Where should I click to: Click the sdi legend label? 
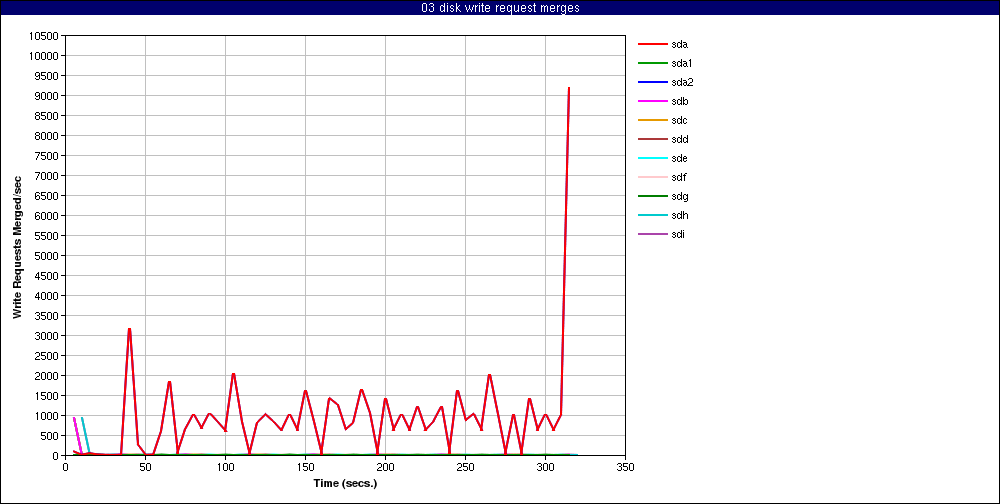point(678,234)
